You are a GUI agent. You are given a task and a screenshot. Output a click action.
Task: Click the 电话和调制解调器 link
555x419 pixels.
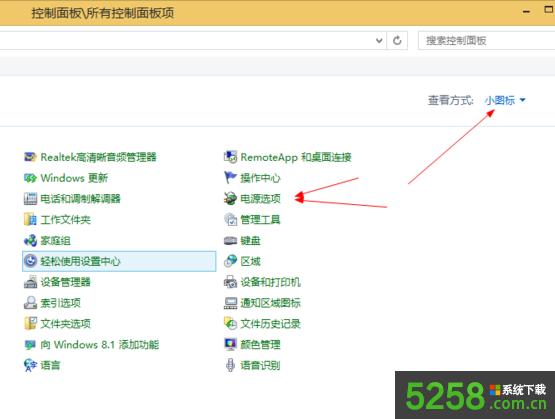80,199
